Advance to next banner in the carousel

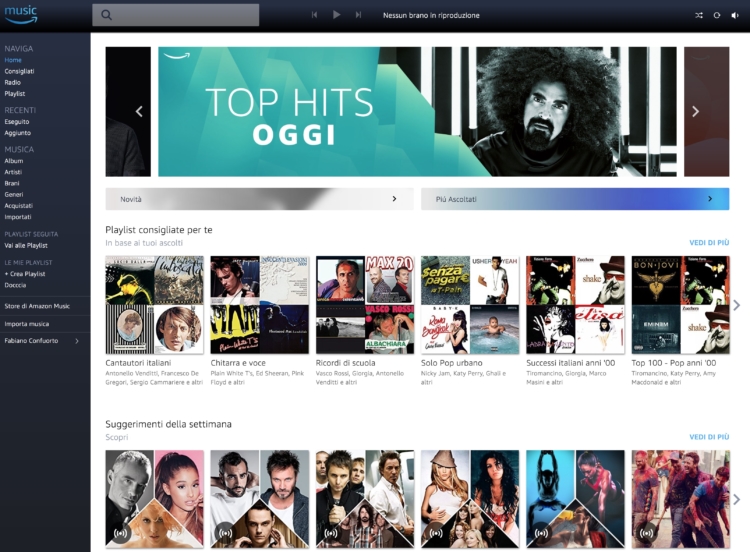coord(695,111)
